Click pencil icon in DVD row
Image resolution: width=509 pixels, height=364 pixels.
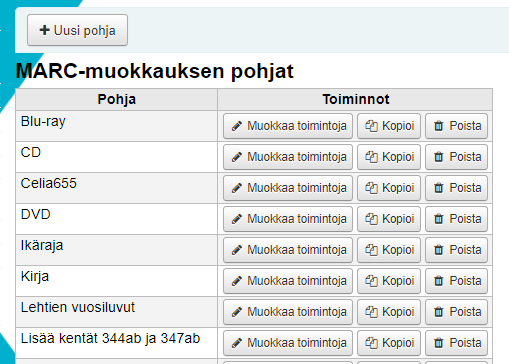(237, 219)
